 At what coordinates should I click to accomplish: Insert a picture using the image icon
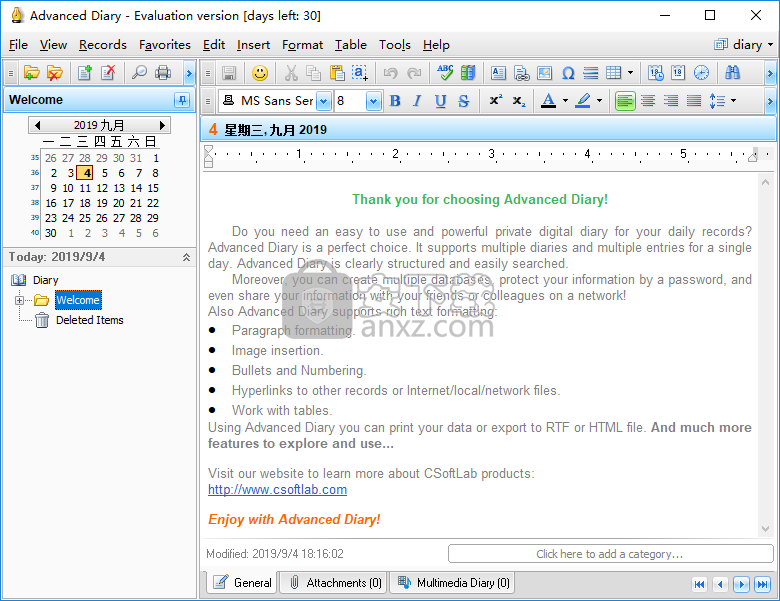(545, 73)
